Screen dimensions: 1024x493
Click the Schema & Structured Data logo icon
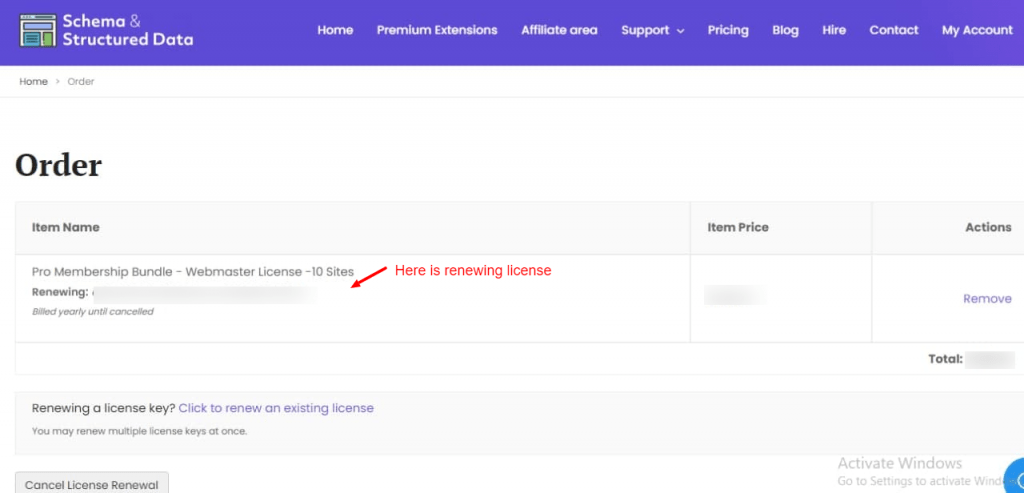(38, 31)
